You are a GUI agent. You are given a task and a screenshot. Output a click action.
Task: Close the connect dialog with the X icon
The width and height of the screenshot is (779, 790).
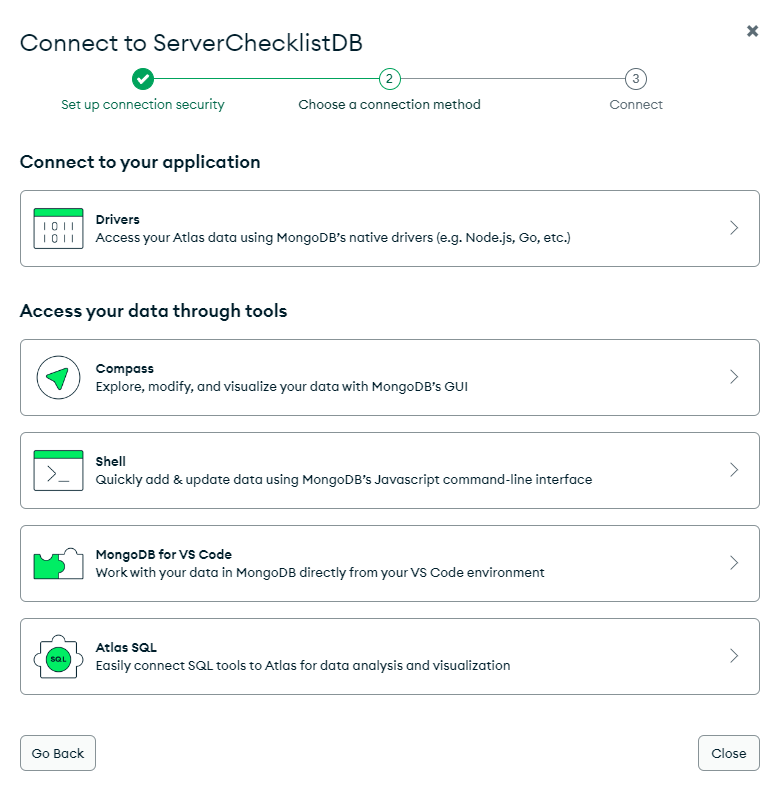click(x=752, y=31)
